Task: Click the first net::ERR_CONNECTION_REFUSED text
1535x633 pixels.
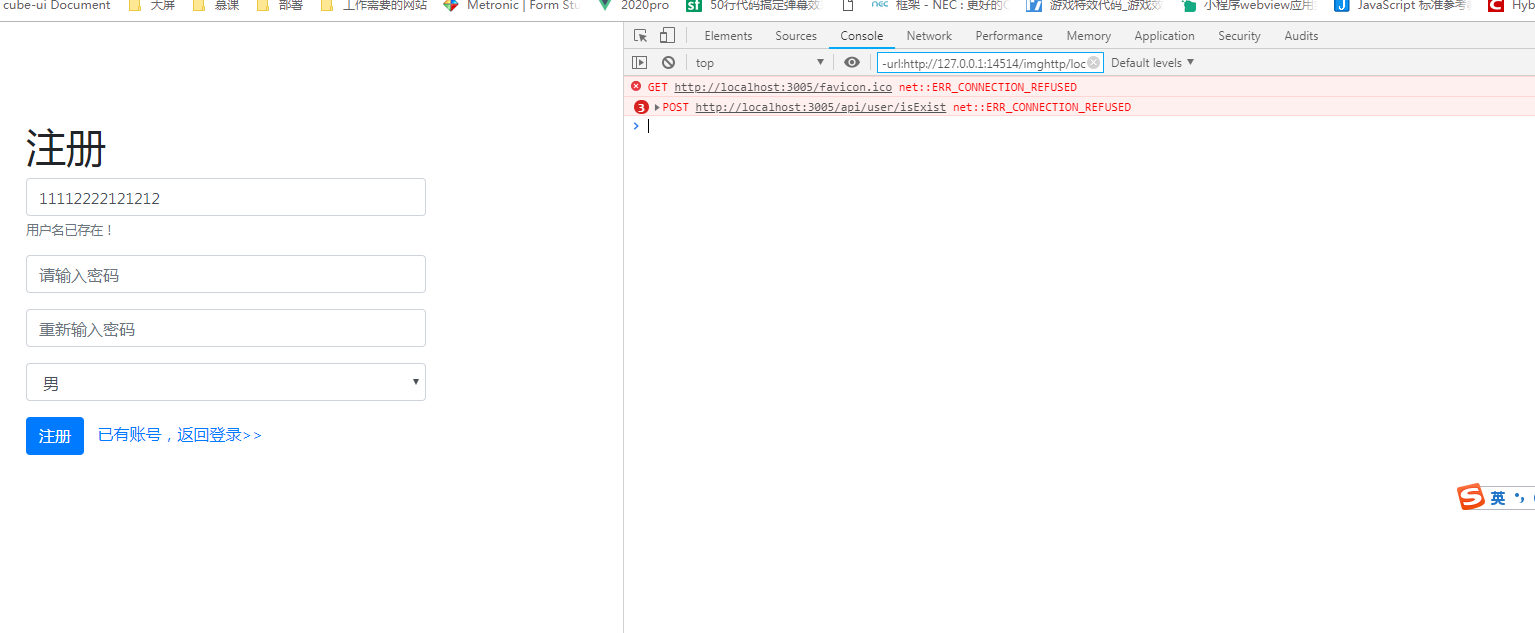Action: (988, 87)
